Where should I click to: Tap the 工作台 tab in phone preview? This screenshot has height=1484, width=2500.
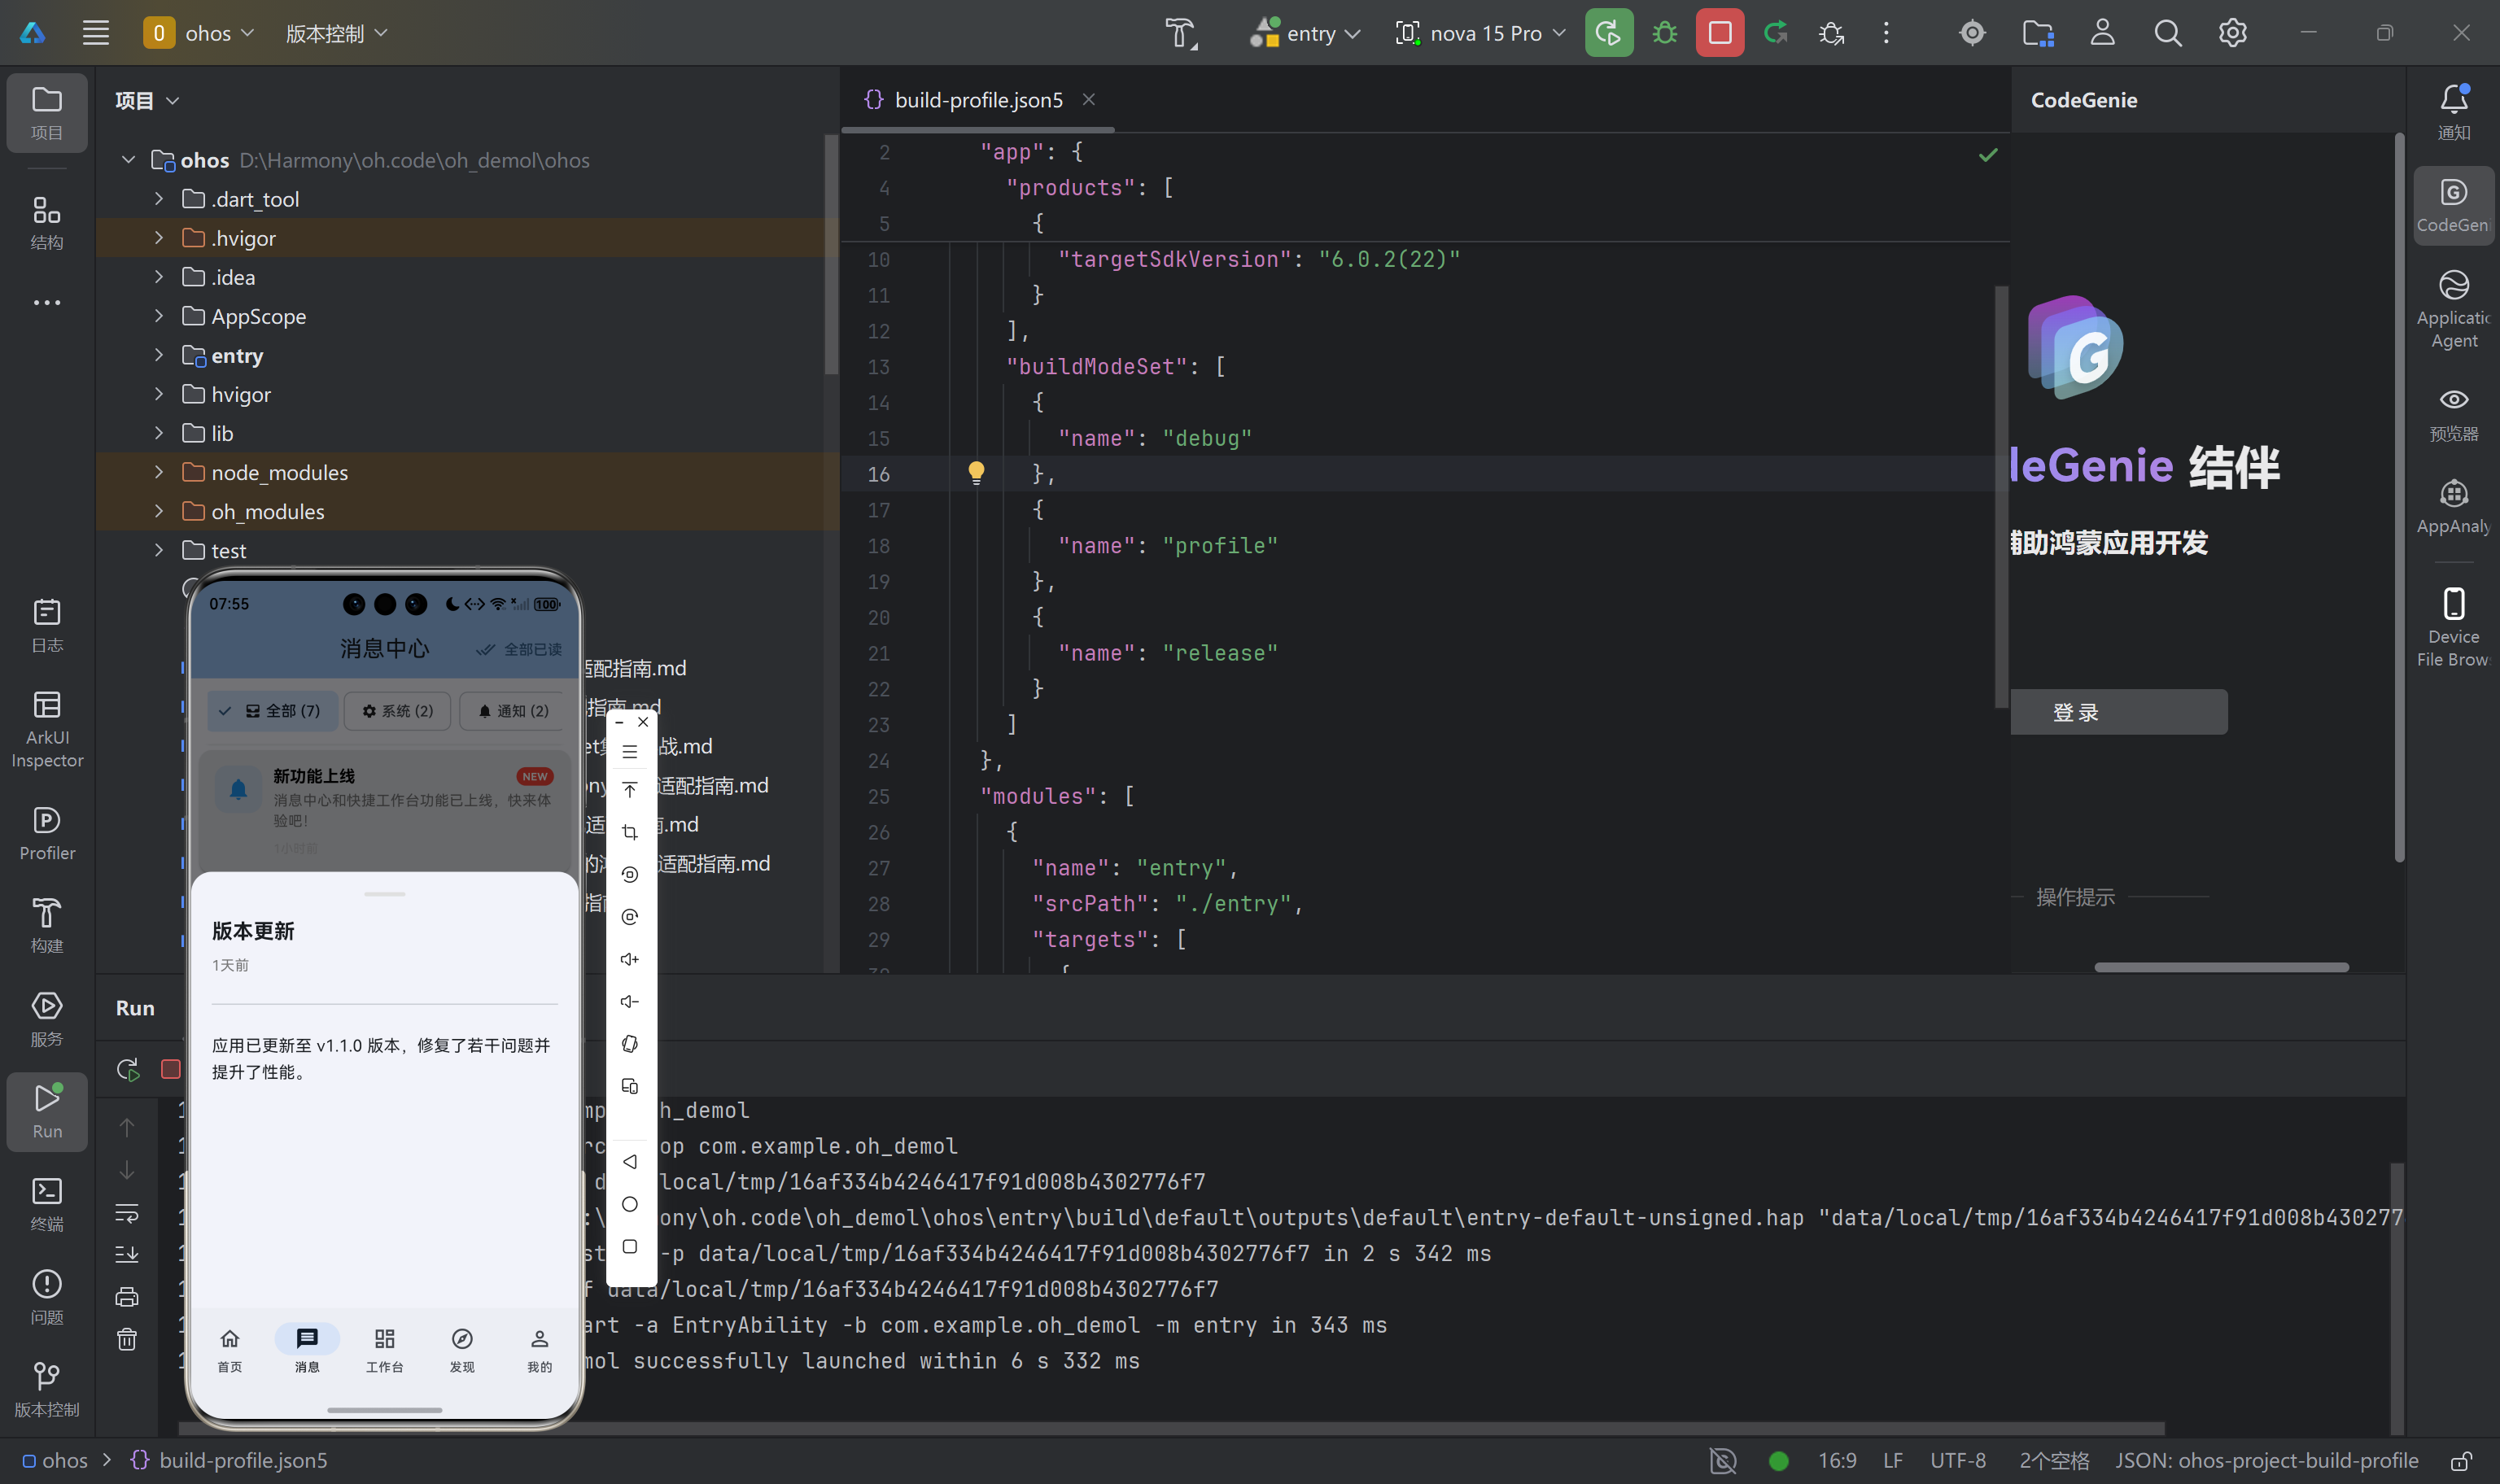click(x=384, y=1348)
